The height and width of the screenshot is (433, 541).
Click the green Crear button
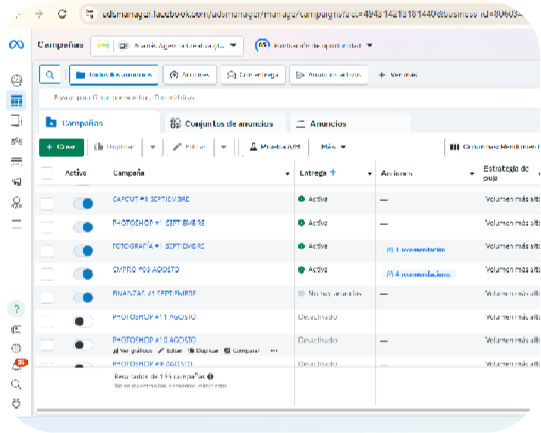click(61, 147)
